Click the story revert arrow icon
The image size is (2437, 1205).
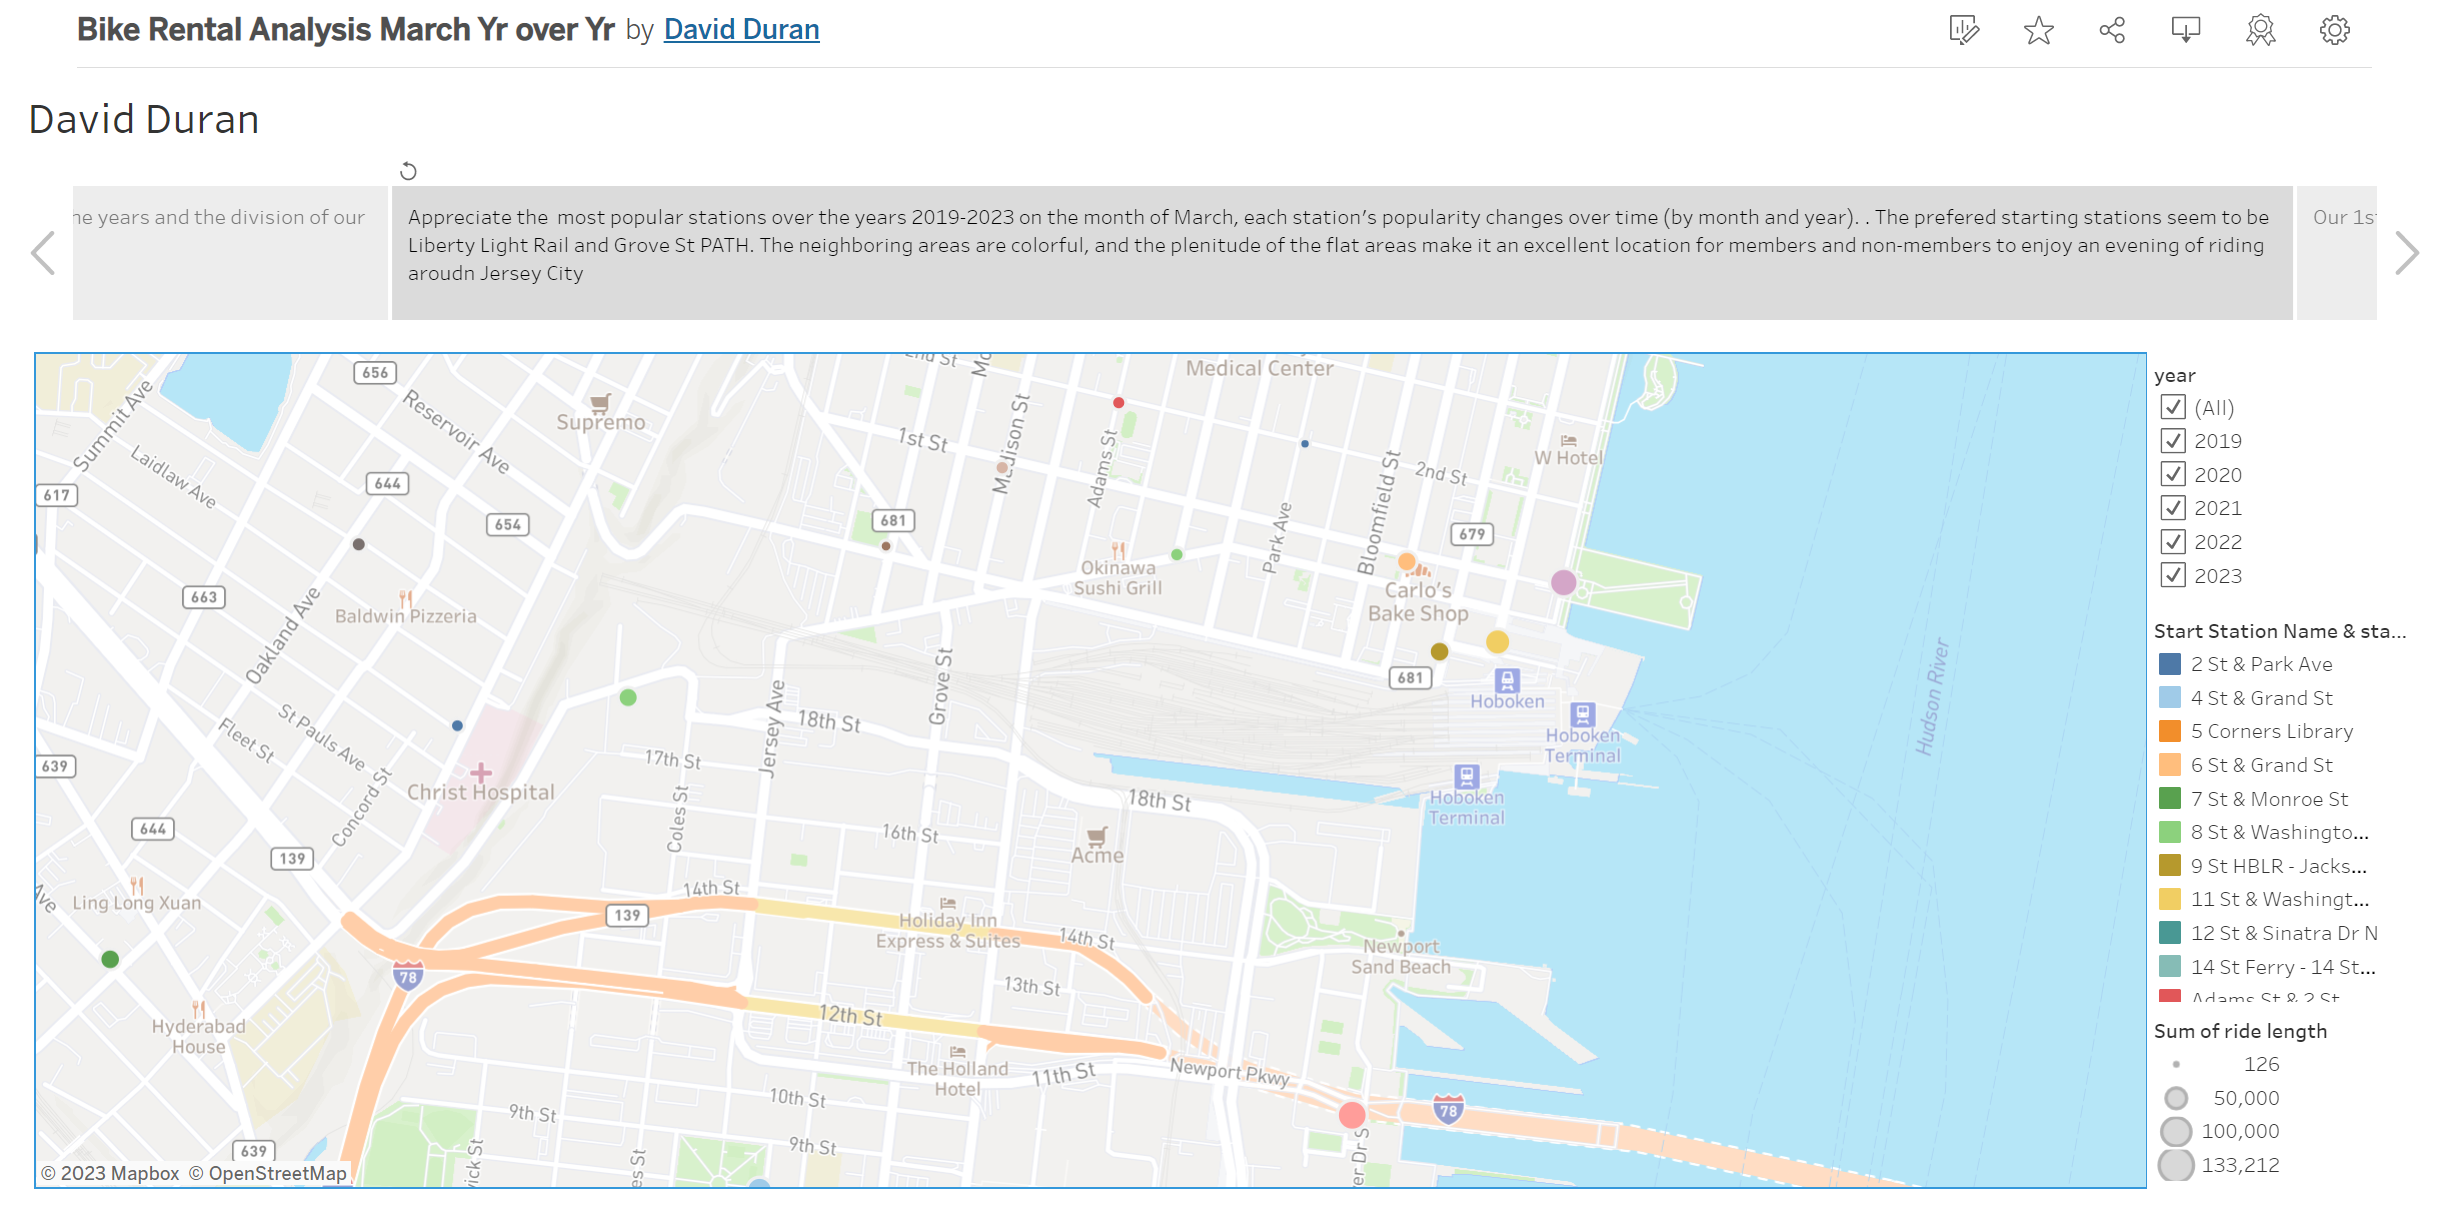pyautogui.click(x=408, y=171)
